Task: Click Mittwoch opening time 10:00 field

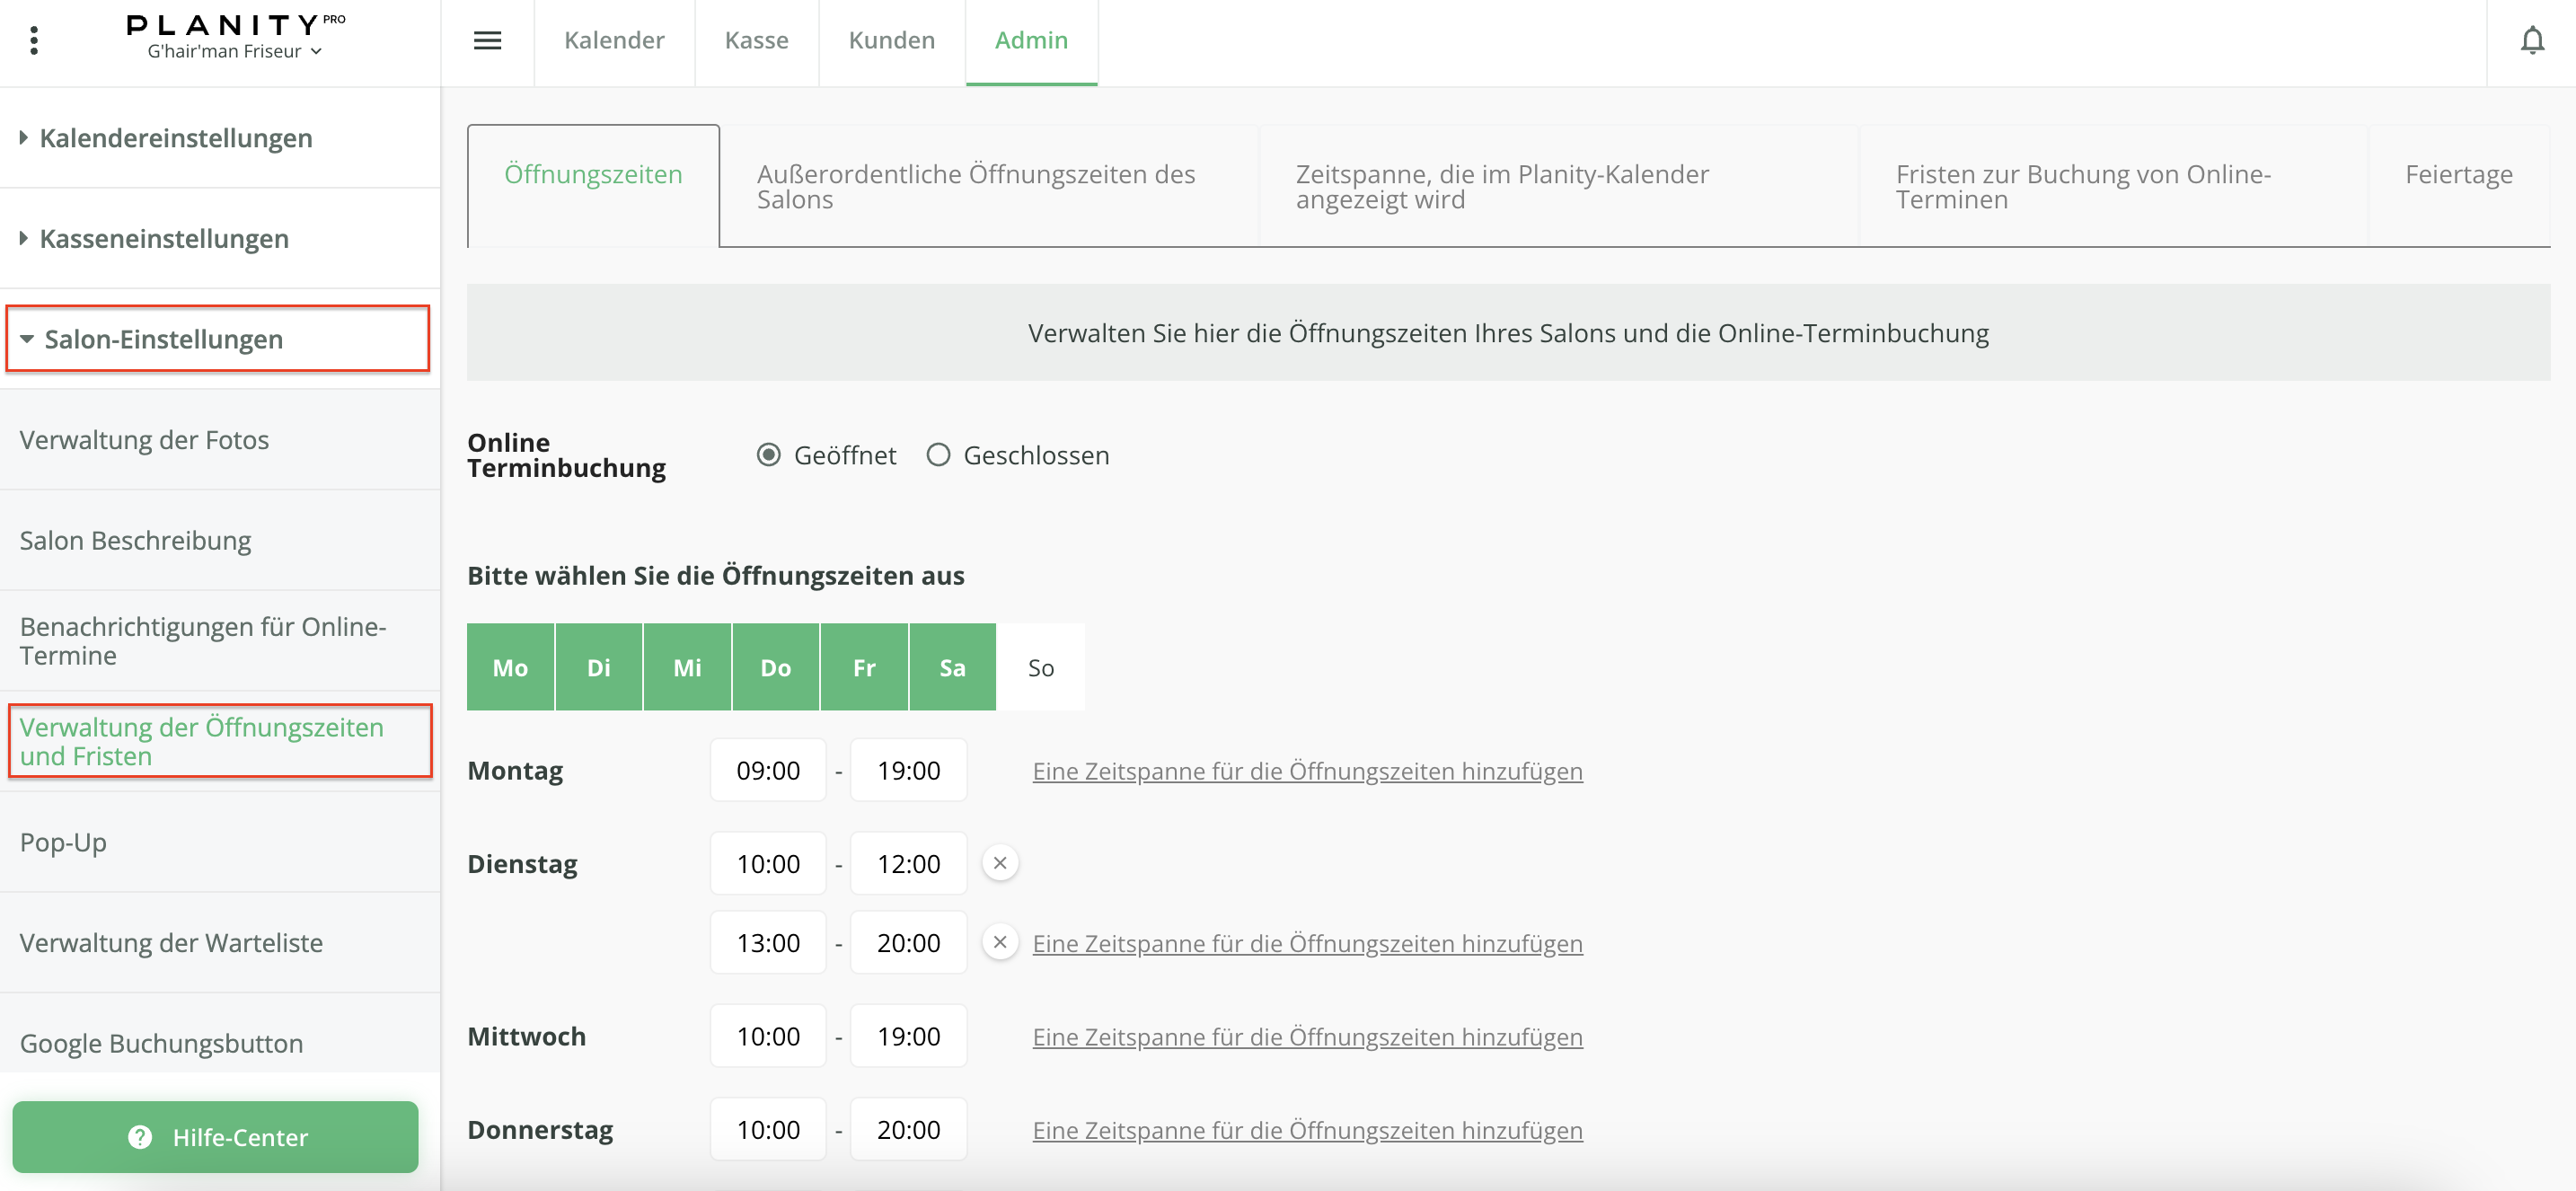Action: pyautogui.click(x=767, y=1035)
